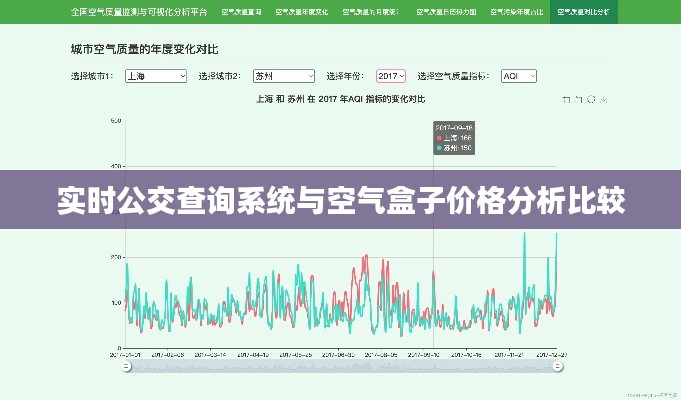681x400 pixels.
Task: Click the last chart toolbox download icon
Action: click(603, 99)
